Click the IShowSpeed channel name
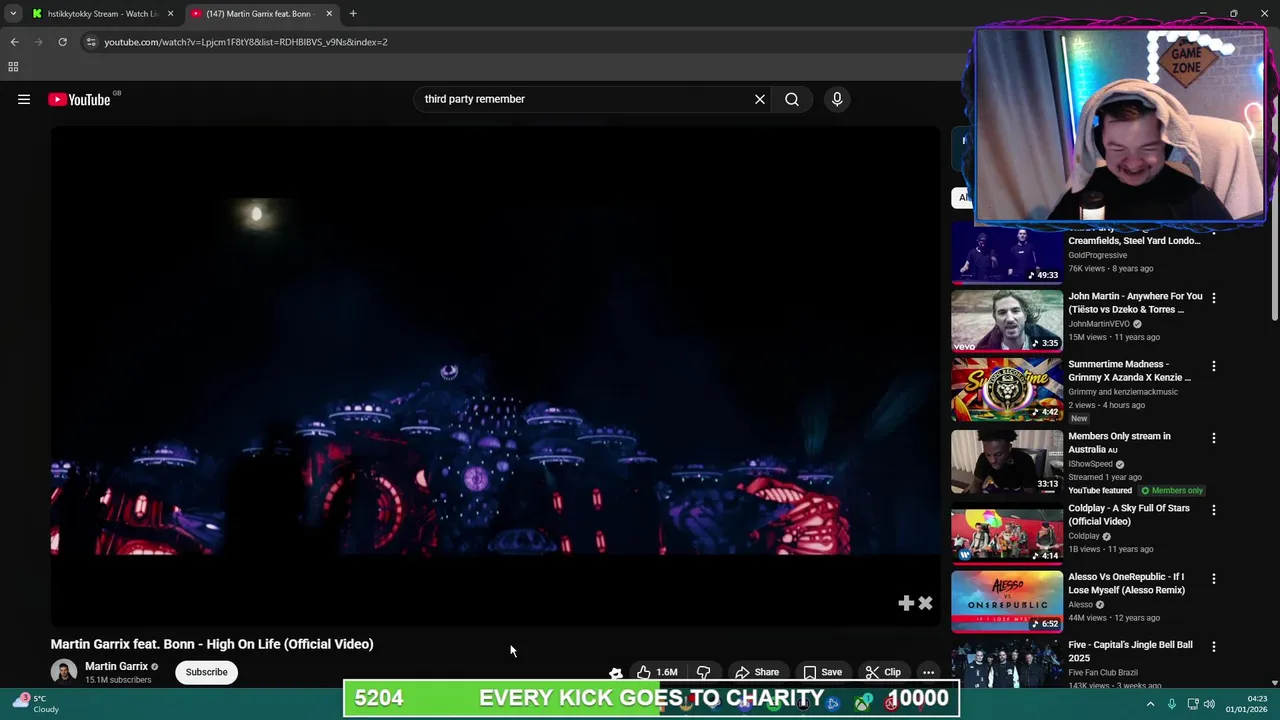This screenshot has width=1280, height=720. coord(1090,464)
